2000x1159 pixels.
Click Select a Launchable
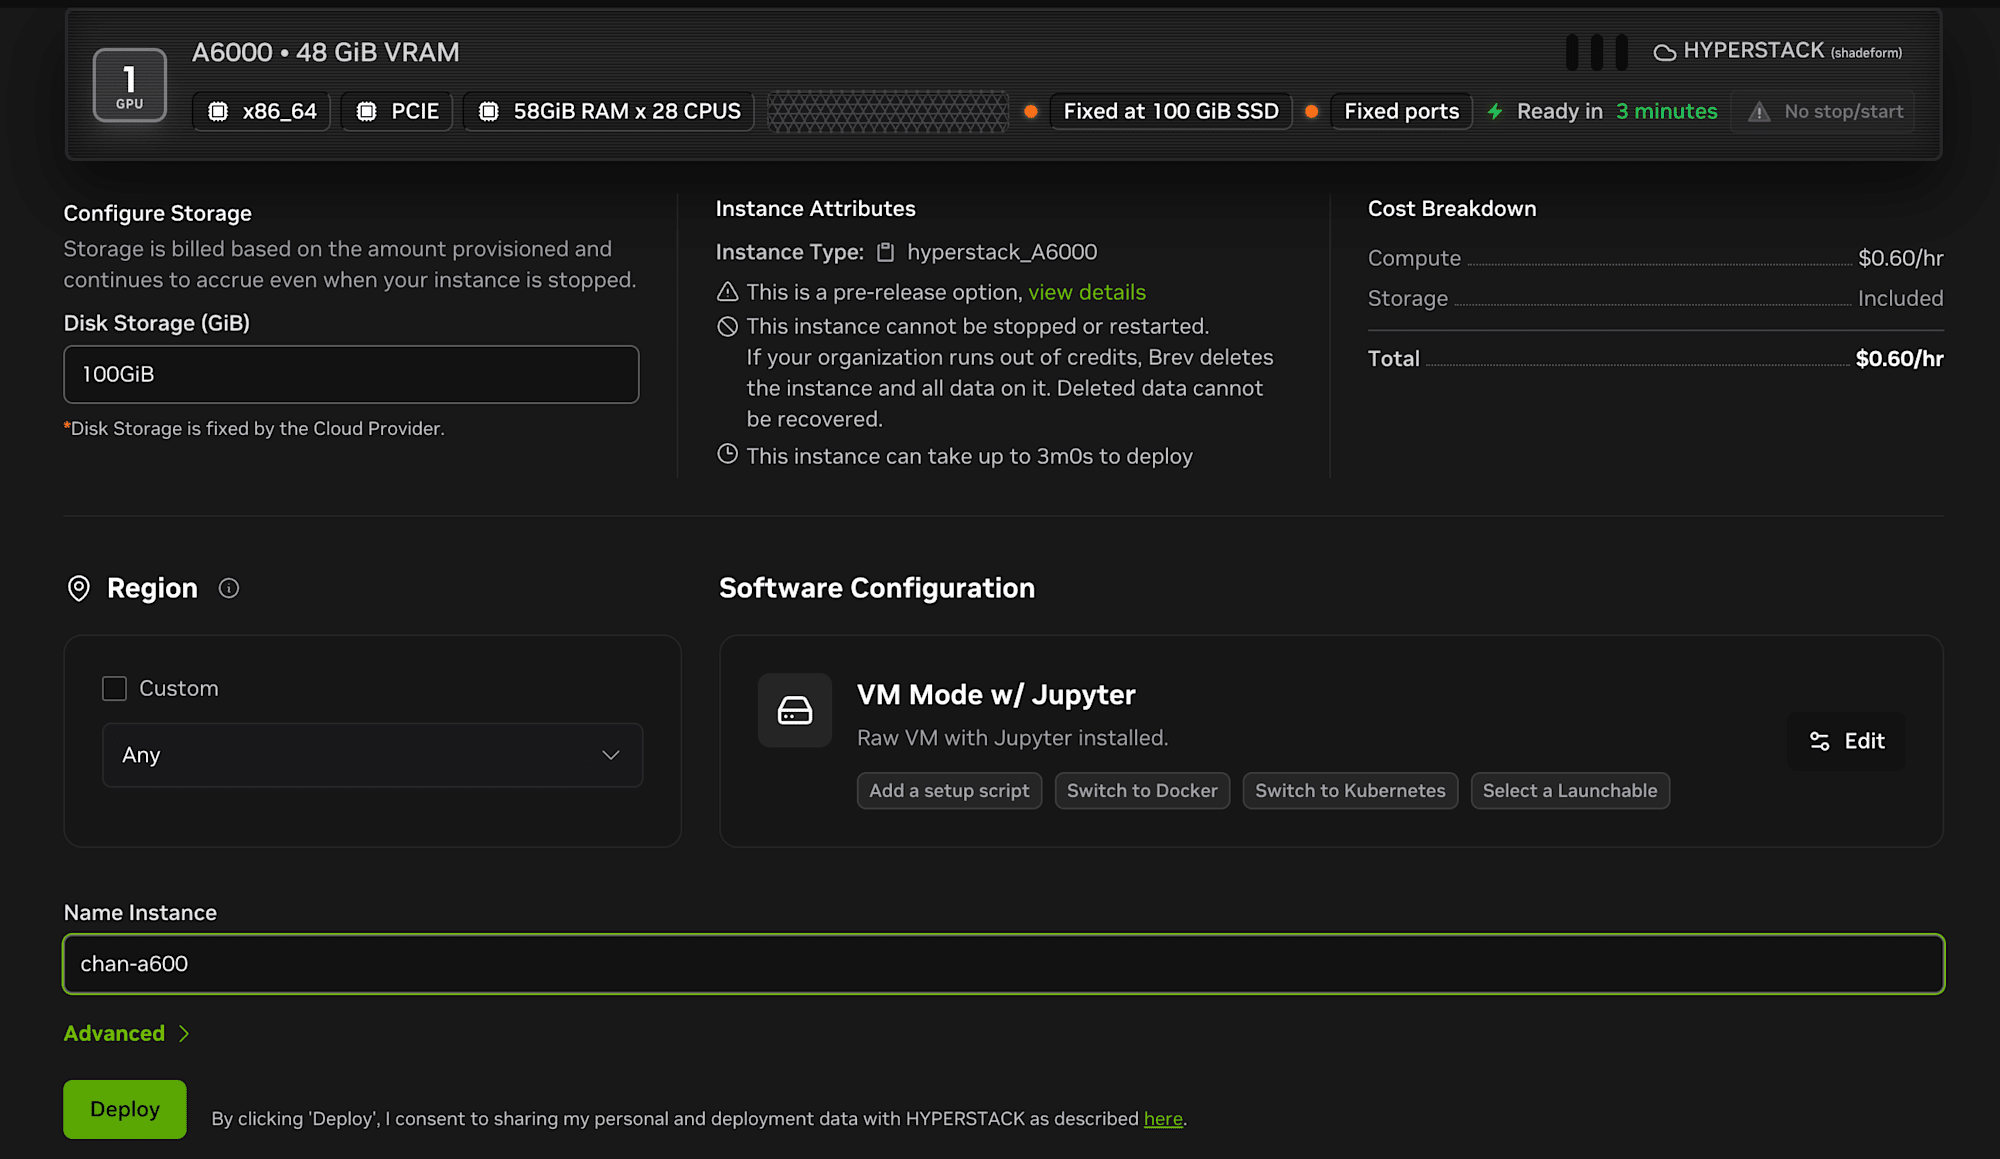(1570, 791)
